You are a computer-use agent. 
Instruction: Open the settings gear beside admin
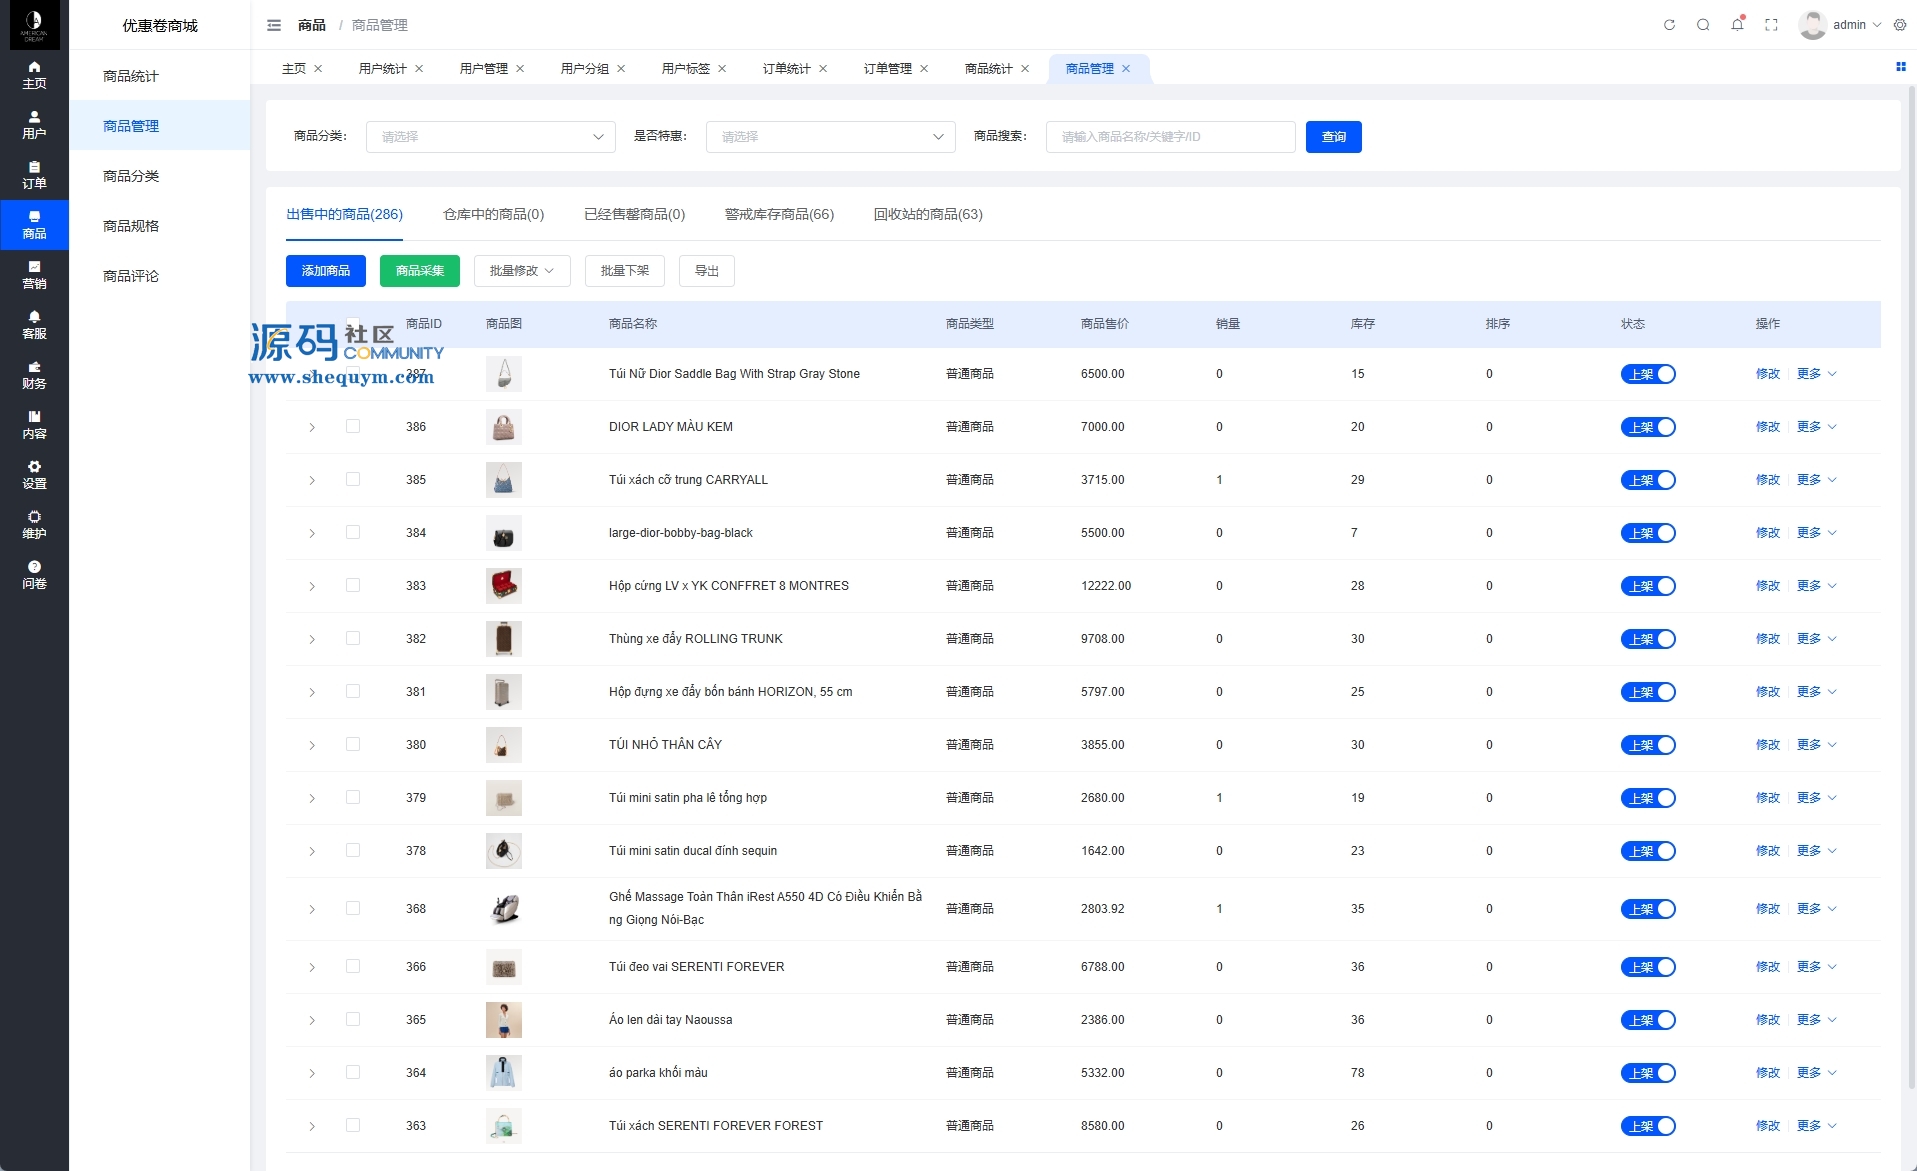(x=1900, y=25)
